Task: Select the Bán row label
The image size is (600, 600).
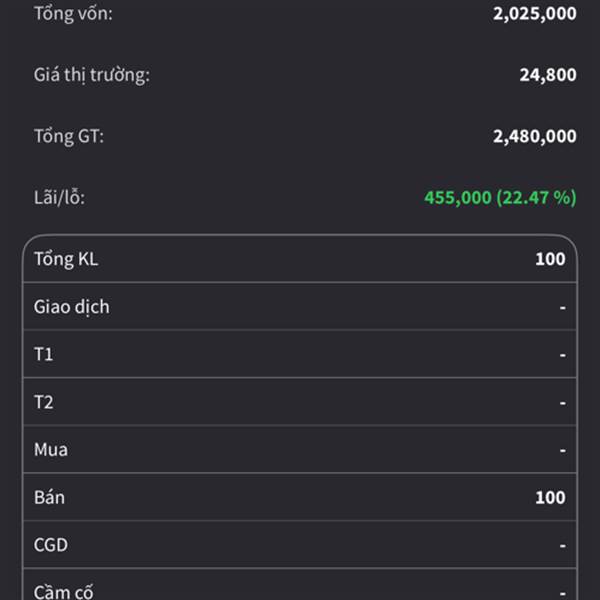Action: [x=49, y=497]
